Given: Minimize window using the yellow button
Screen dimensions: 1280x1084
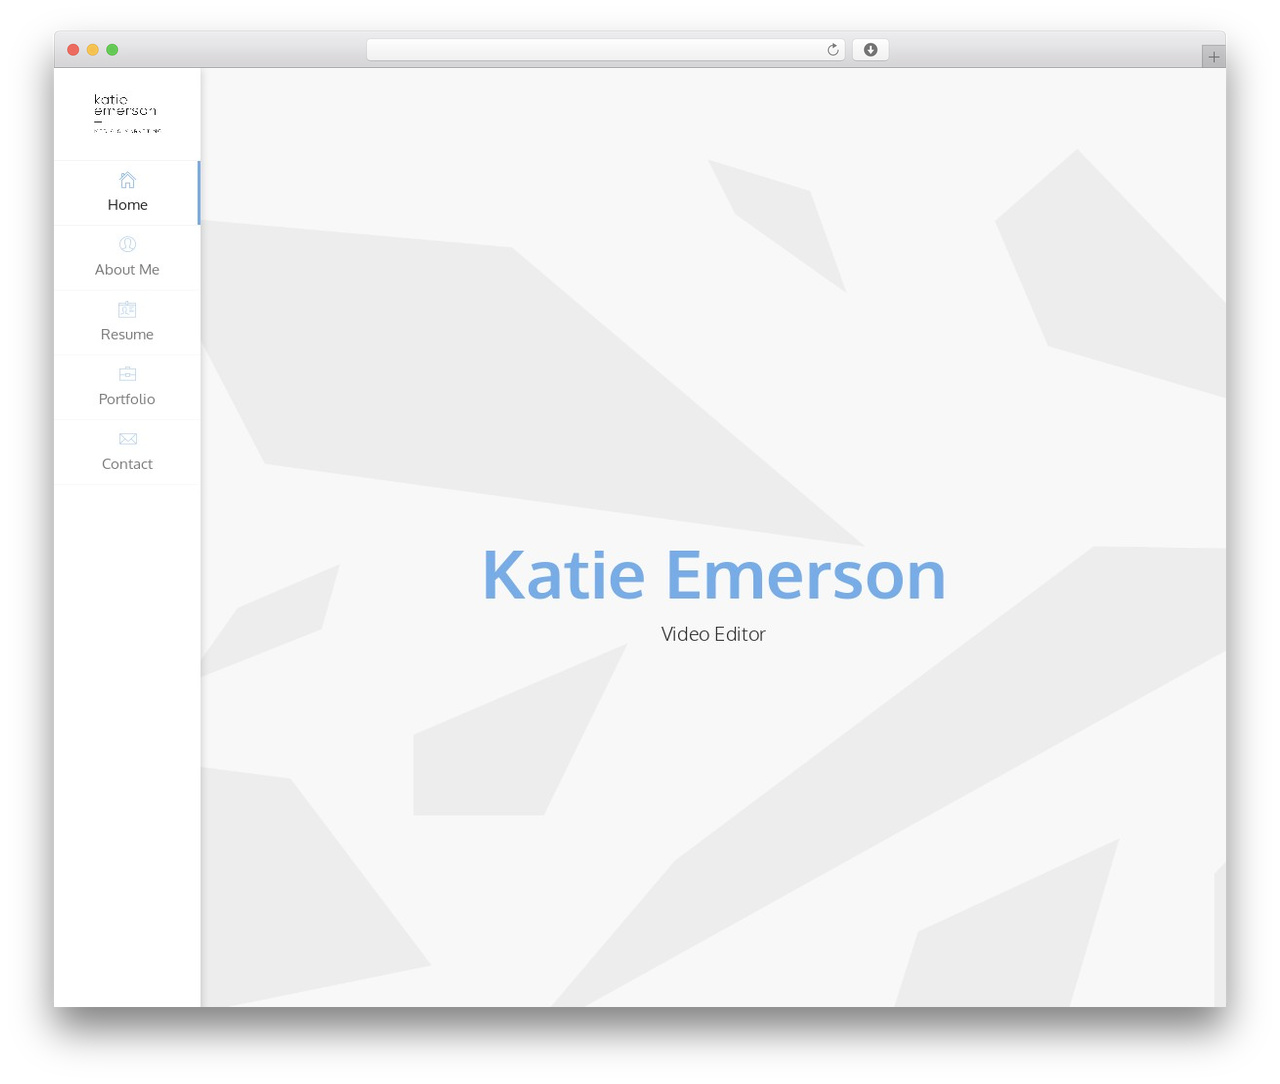Looking at the screenshot, I should coord(93,50).
